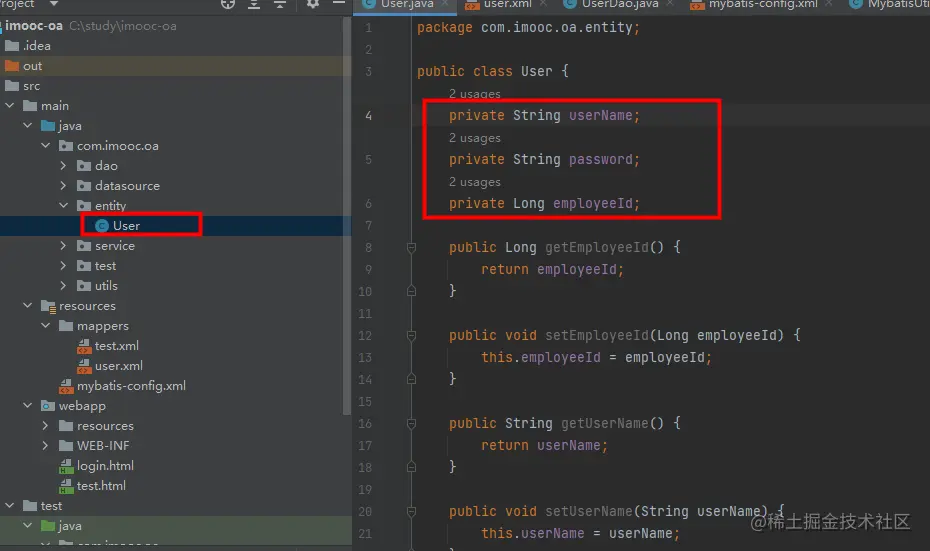
Task: Close the user.xml tab
Action: [543, 4]
